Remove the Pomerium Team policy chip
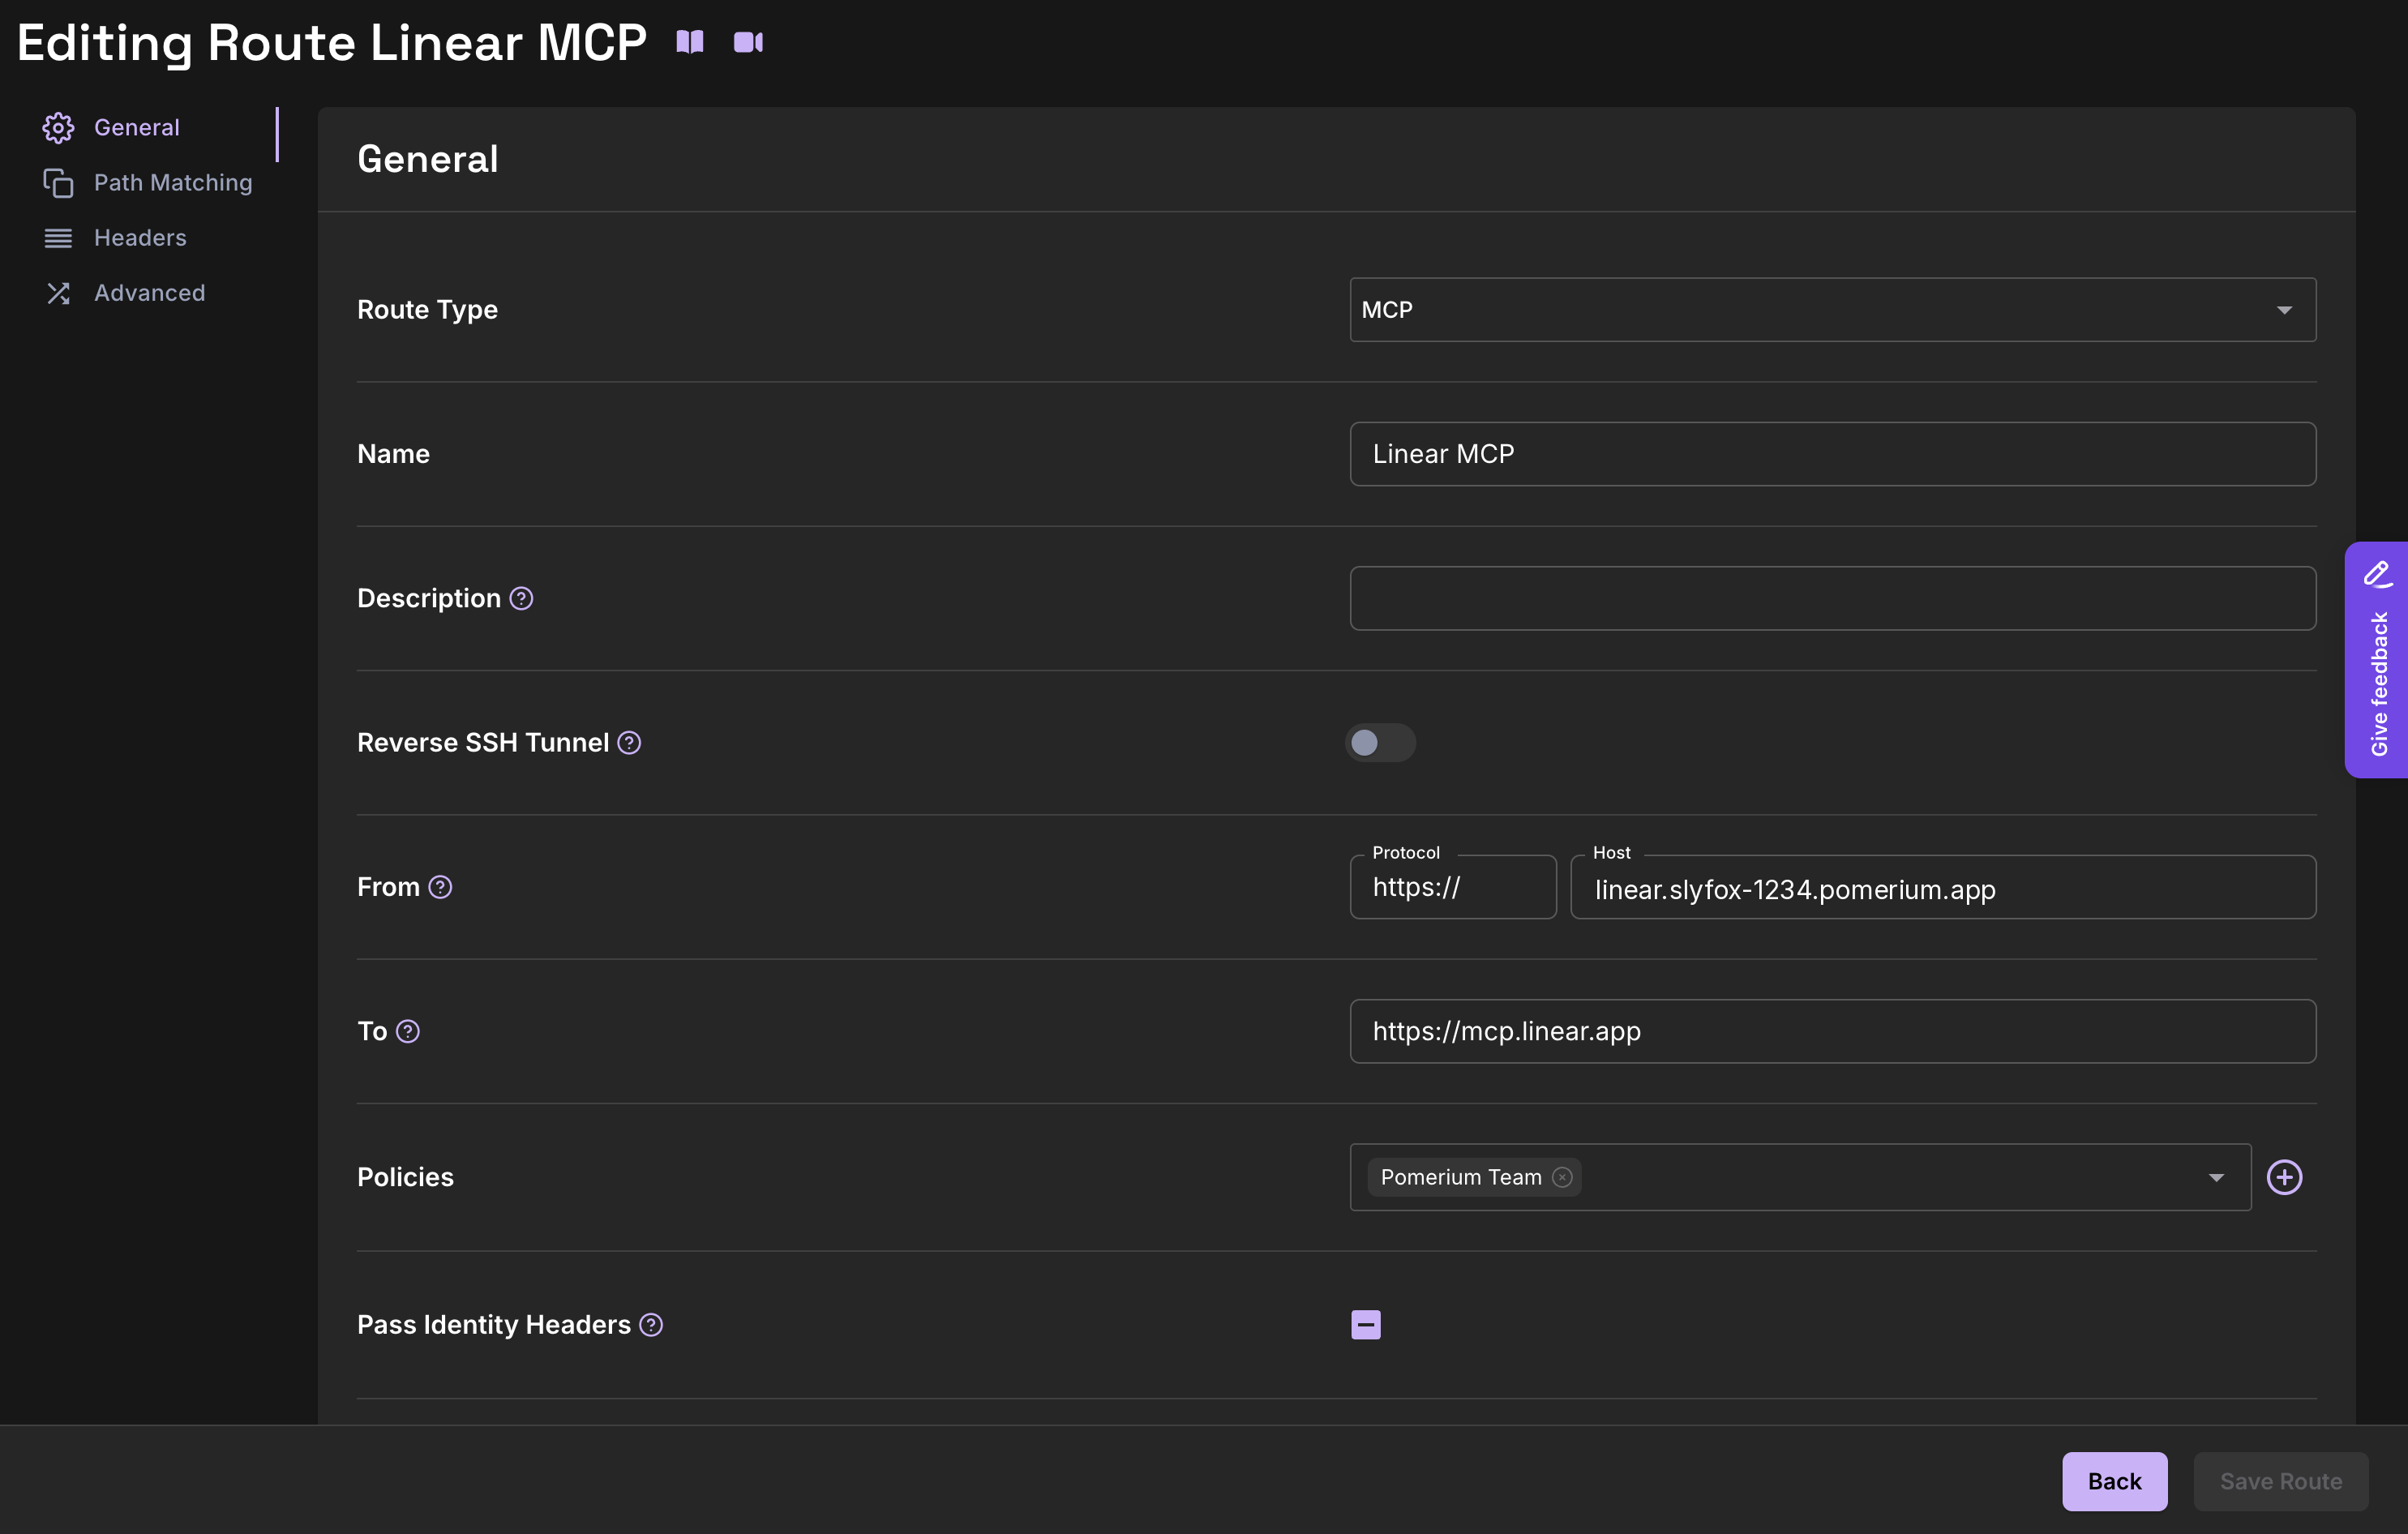Image resolution: width=2408 pixels, height=1534 pixels. tap(1562, 1177)
